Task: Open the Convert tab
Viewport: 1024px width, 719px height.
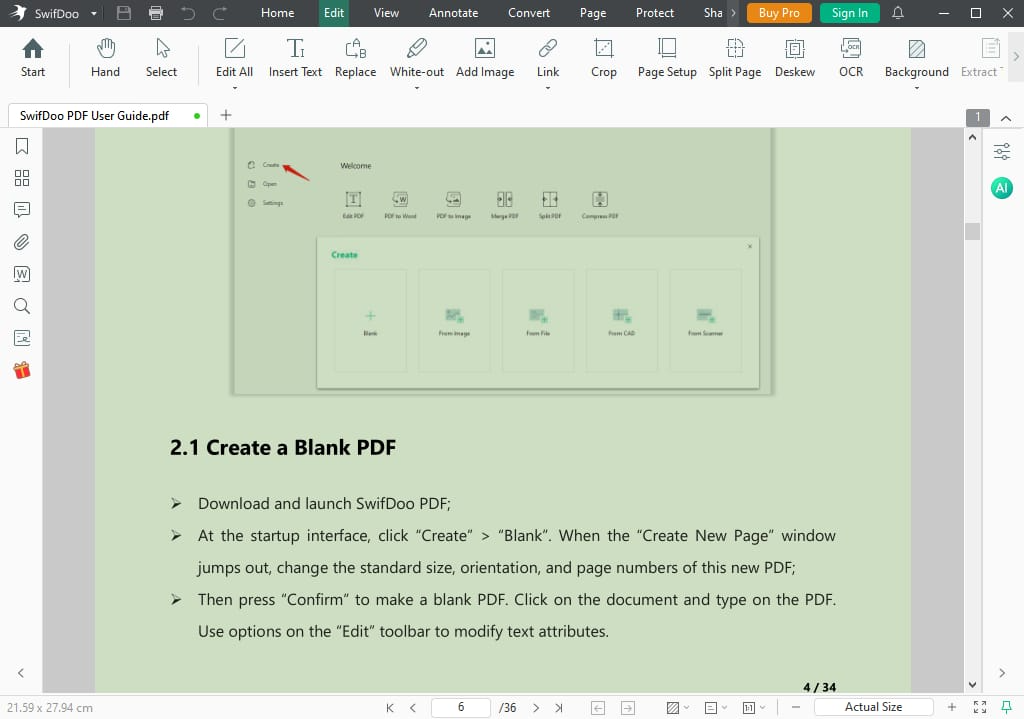Action: click(529, 13)
